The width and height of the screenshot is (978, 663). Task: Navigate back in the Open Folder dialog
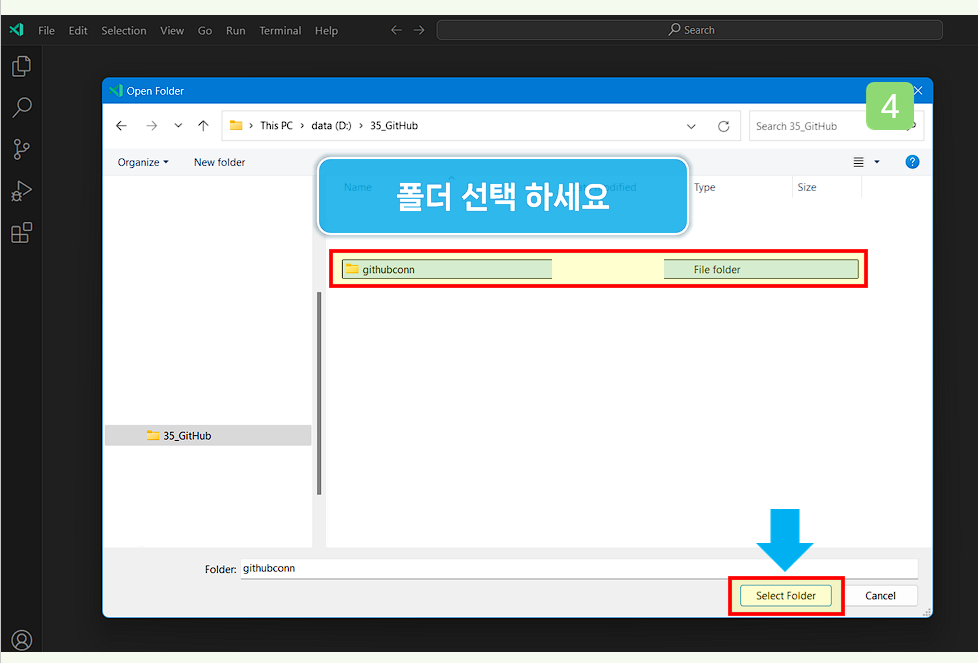pos(121,125)
